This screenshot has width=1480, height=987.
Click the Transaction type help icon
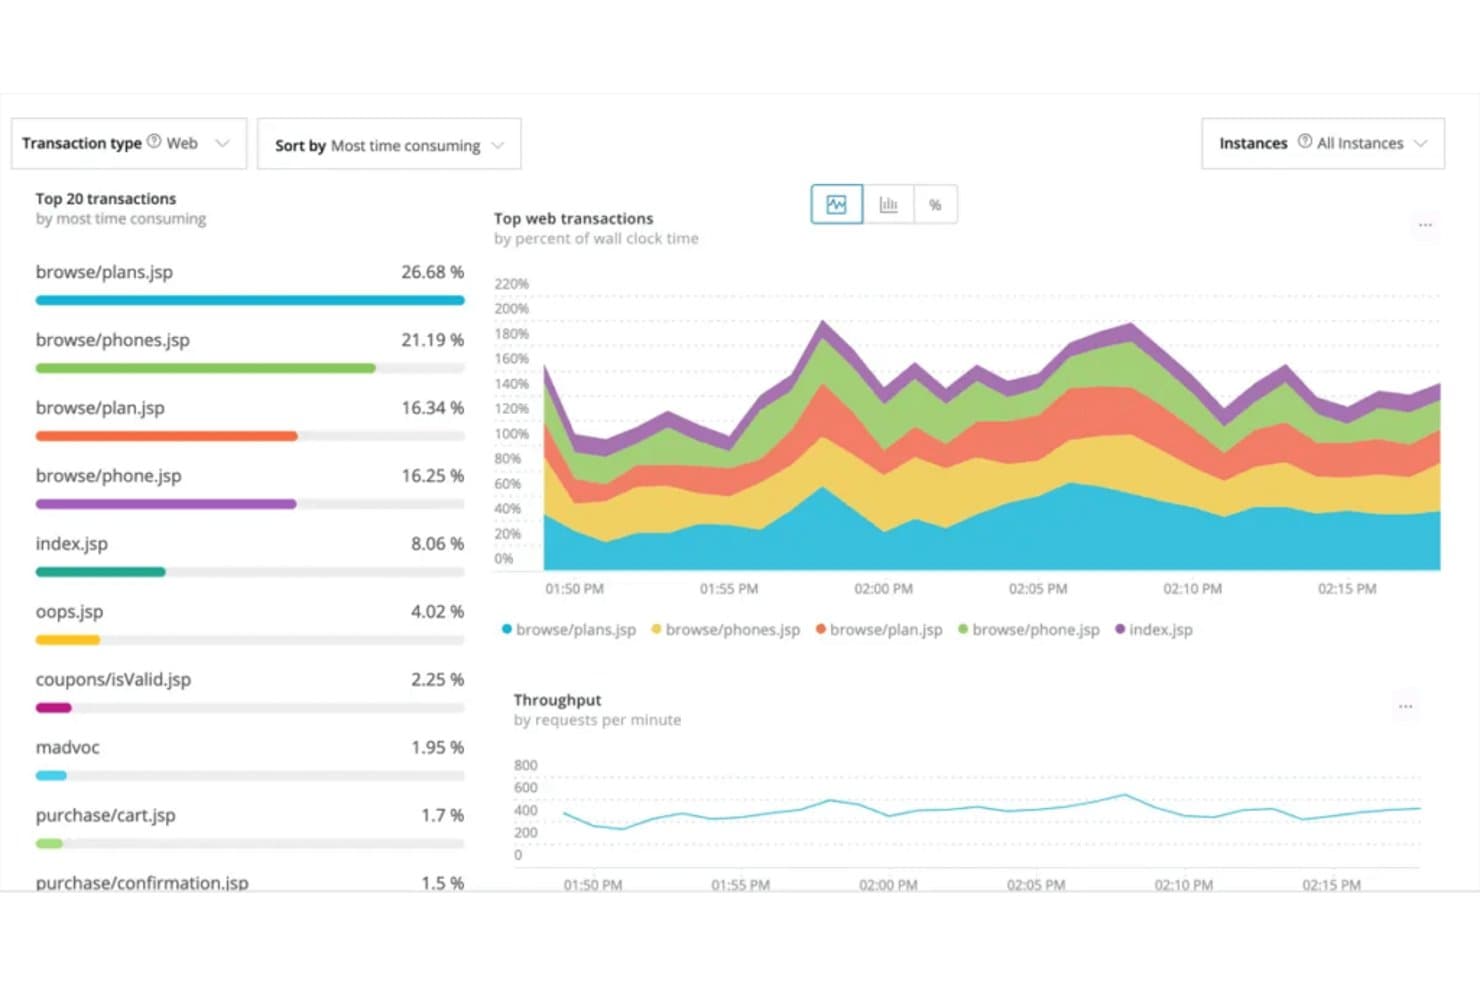(x=154, y=142)
